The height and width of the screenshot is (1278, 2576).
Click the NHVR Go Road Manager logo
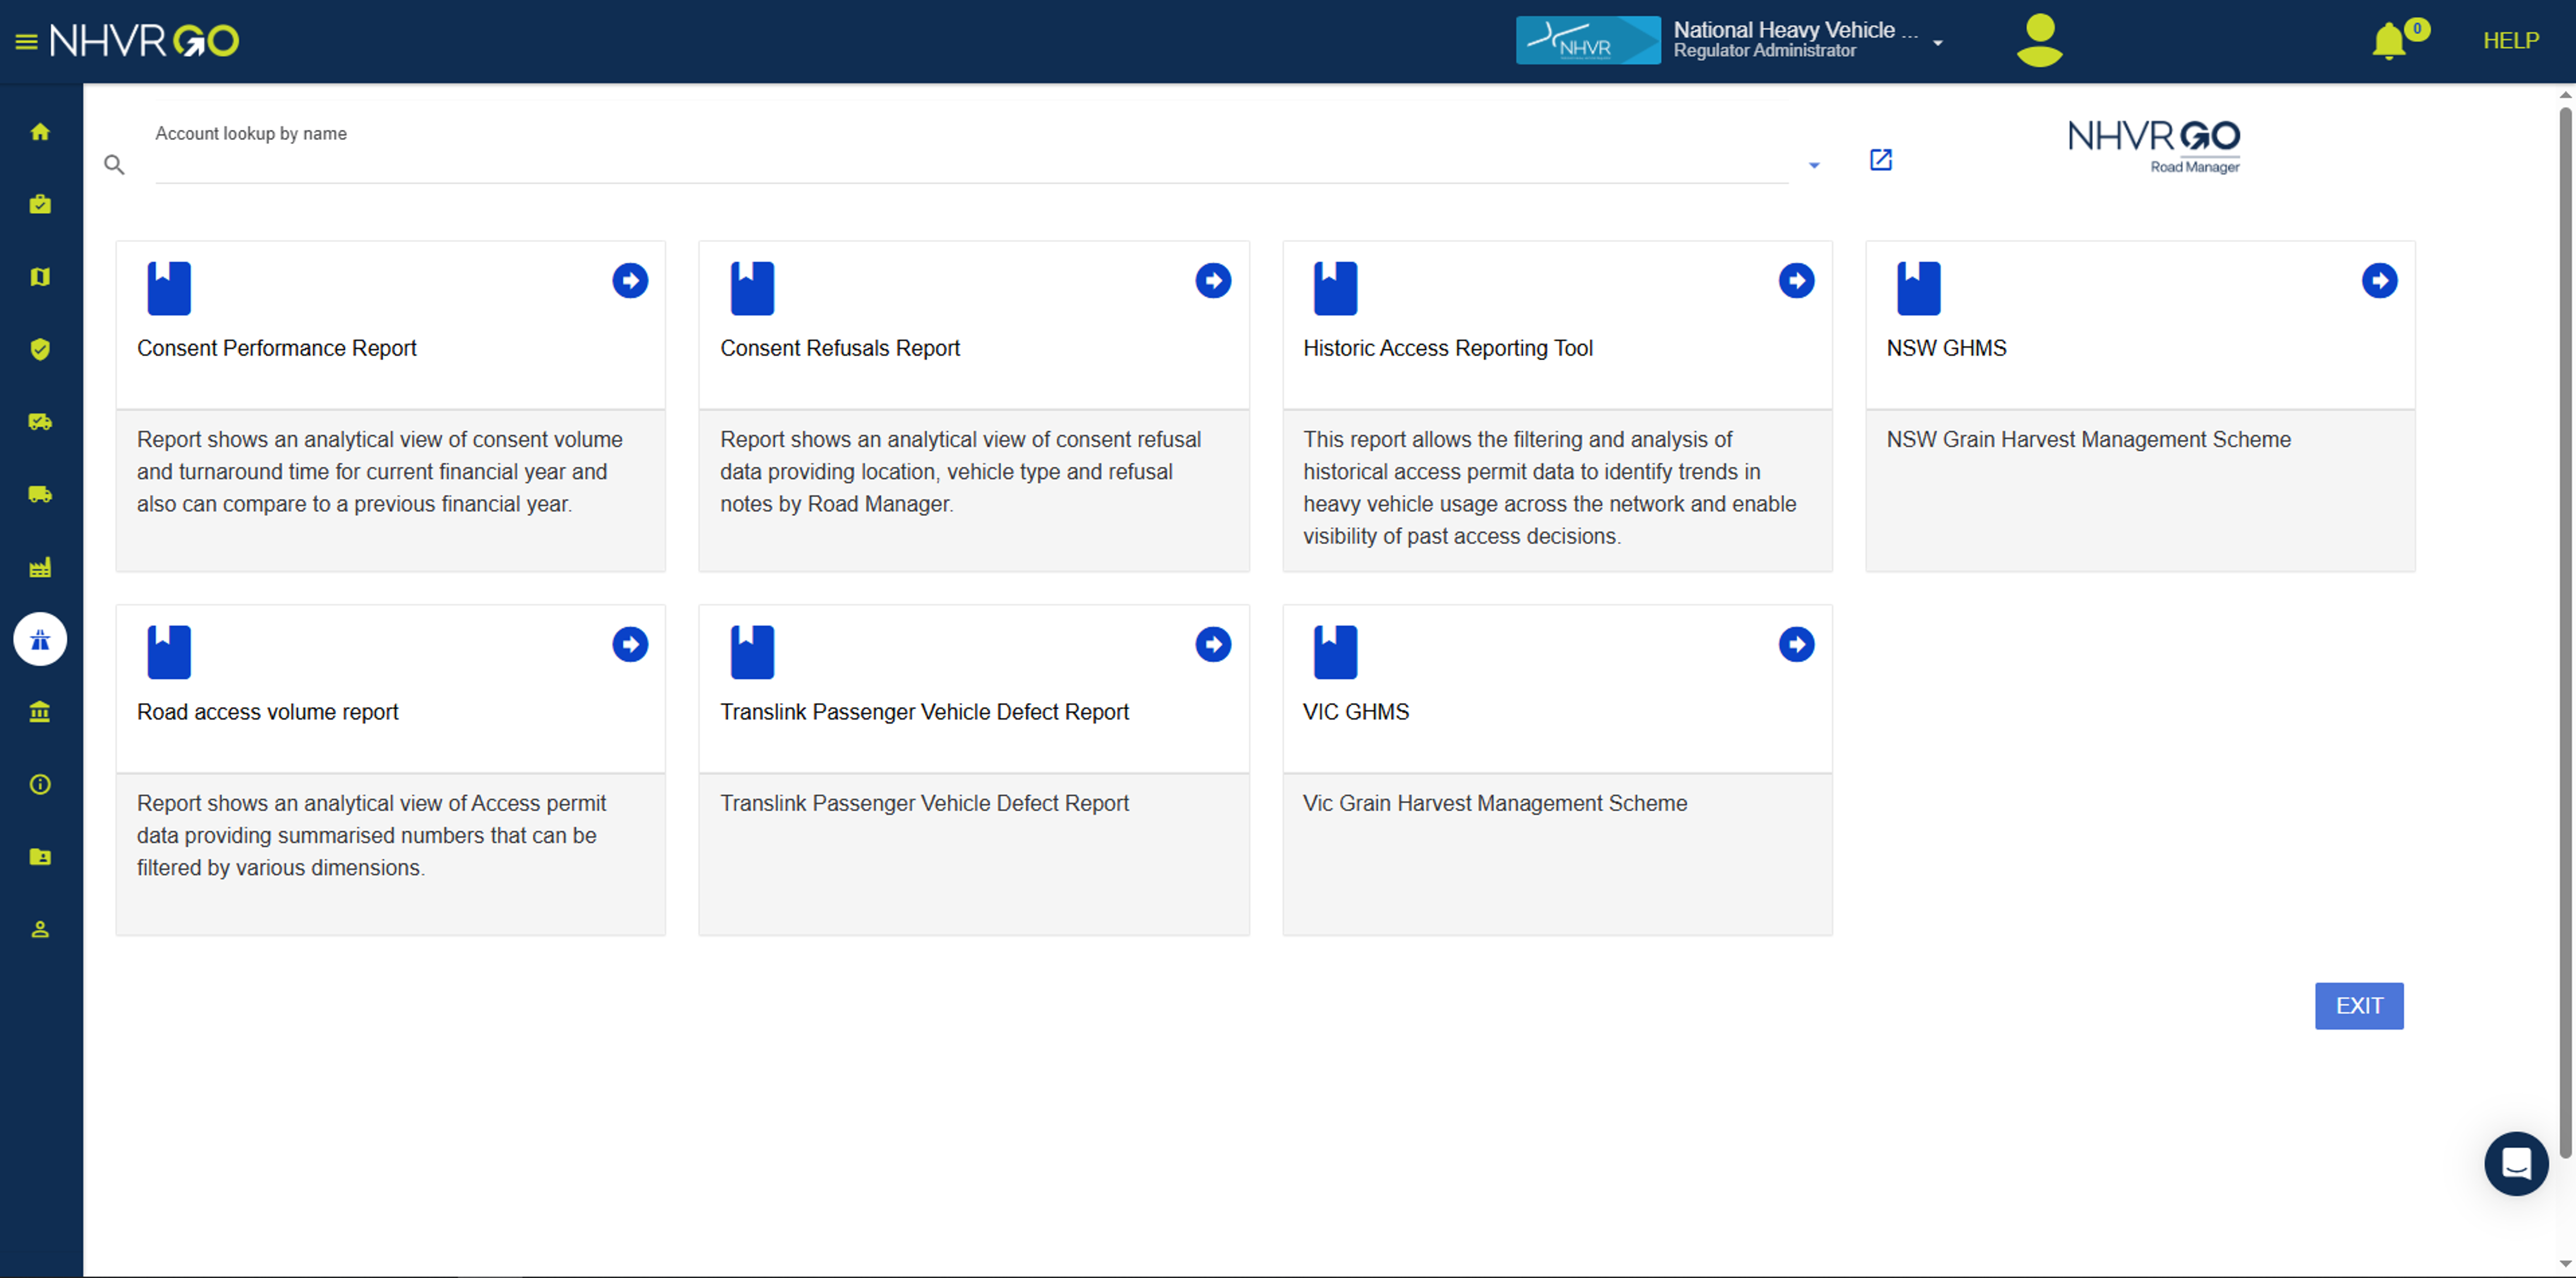coord(2153,146)
